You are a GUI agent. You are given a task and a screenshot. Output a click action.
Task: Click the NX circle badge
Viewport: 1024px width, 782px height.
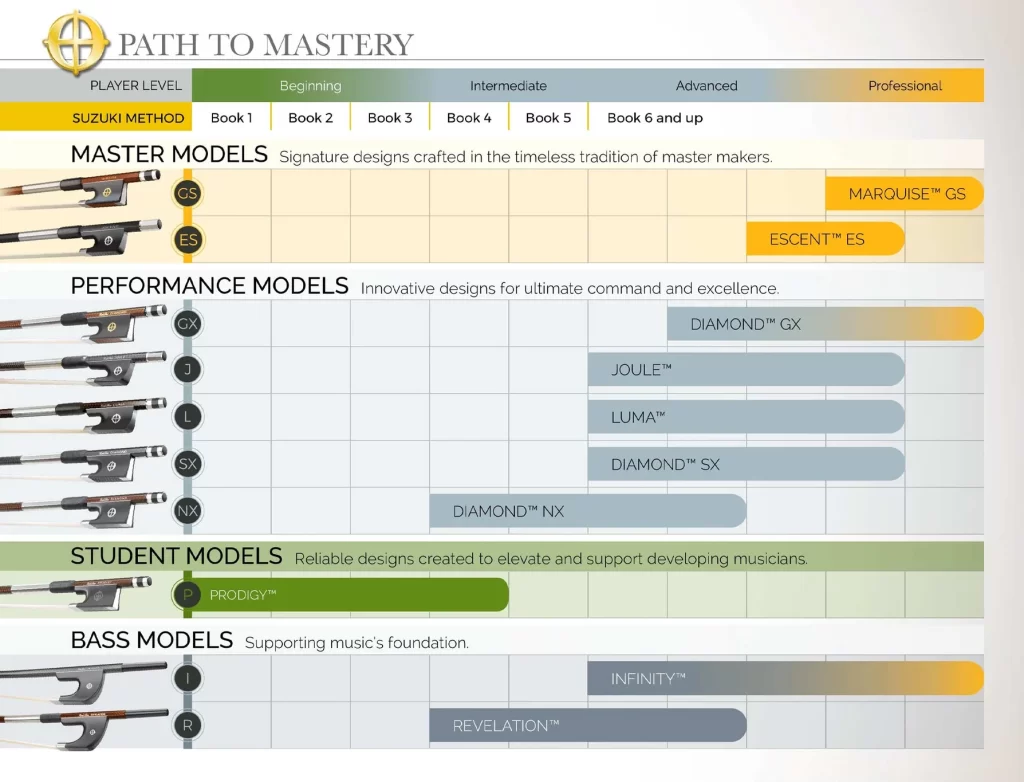tap(187, 511)
